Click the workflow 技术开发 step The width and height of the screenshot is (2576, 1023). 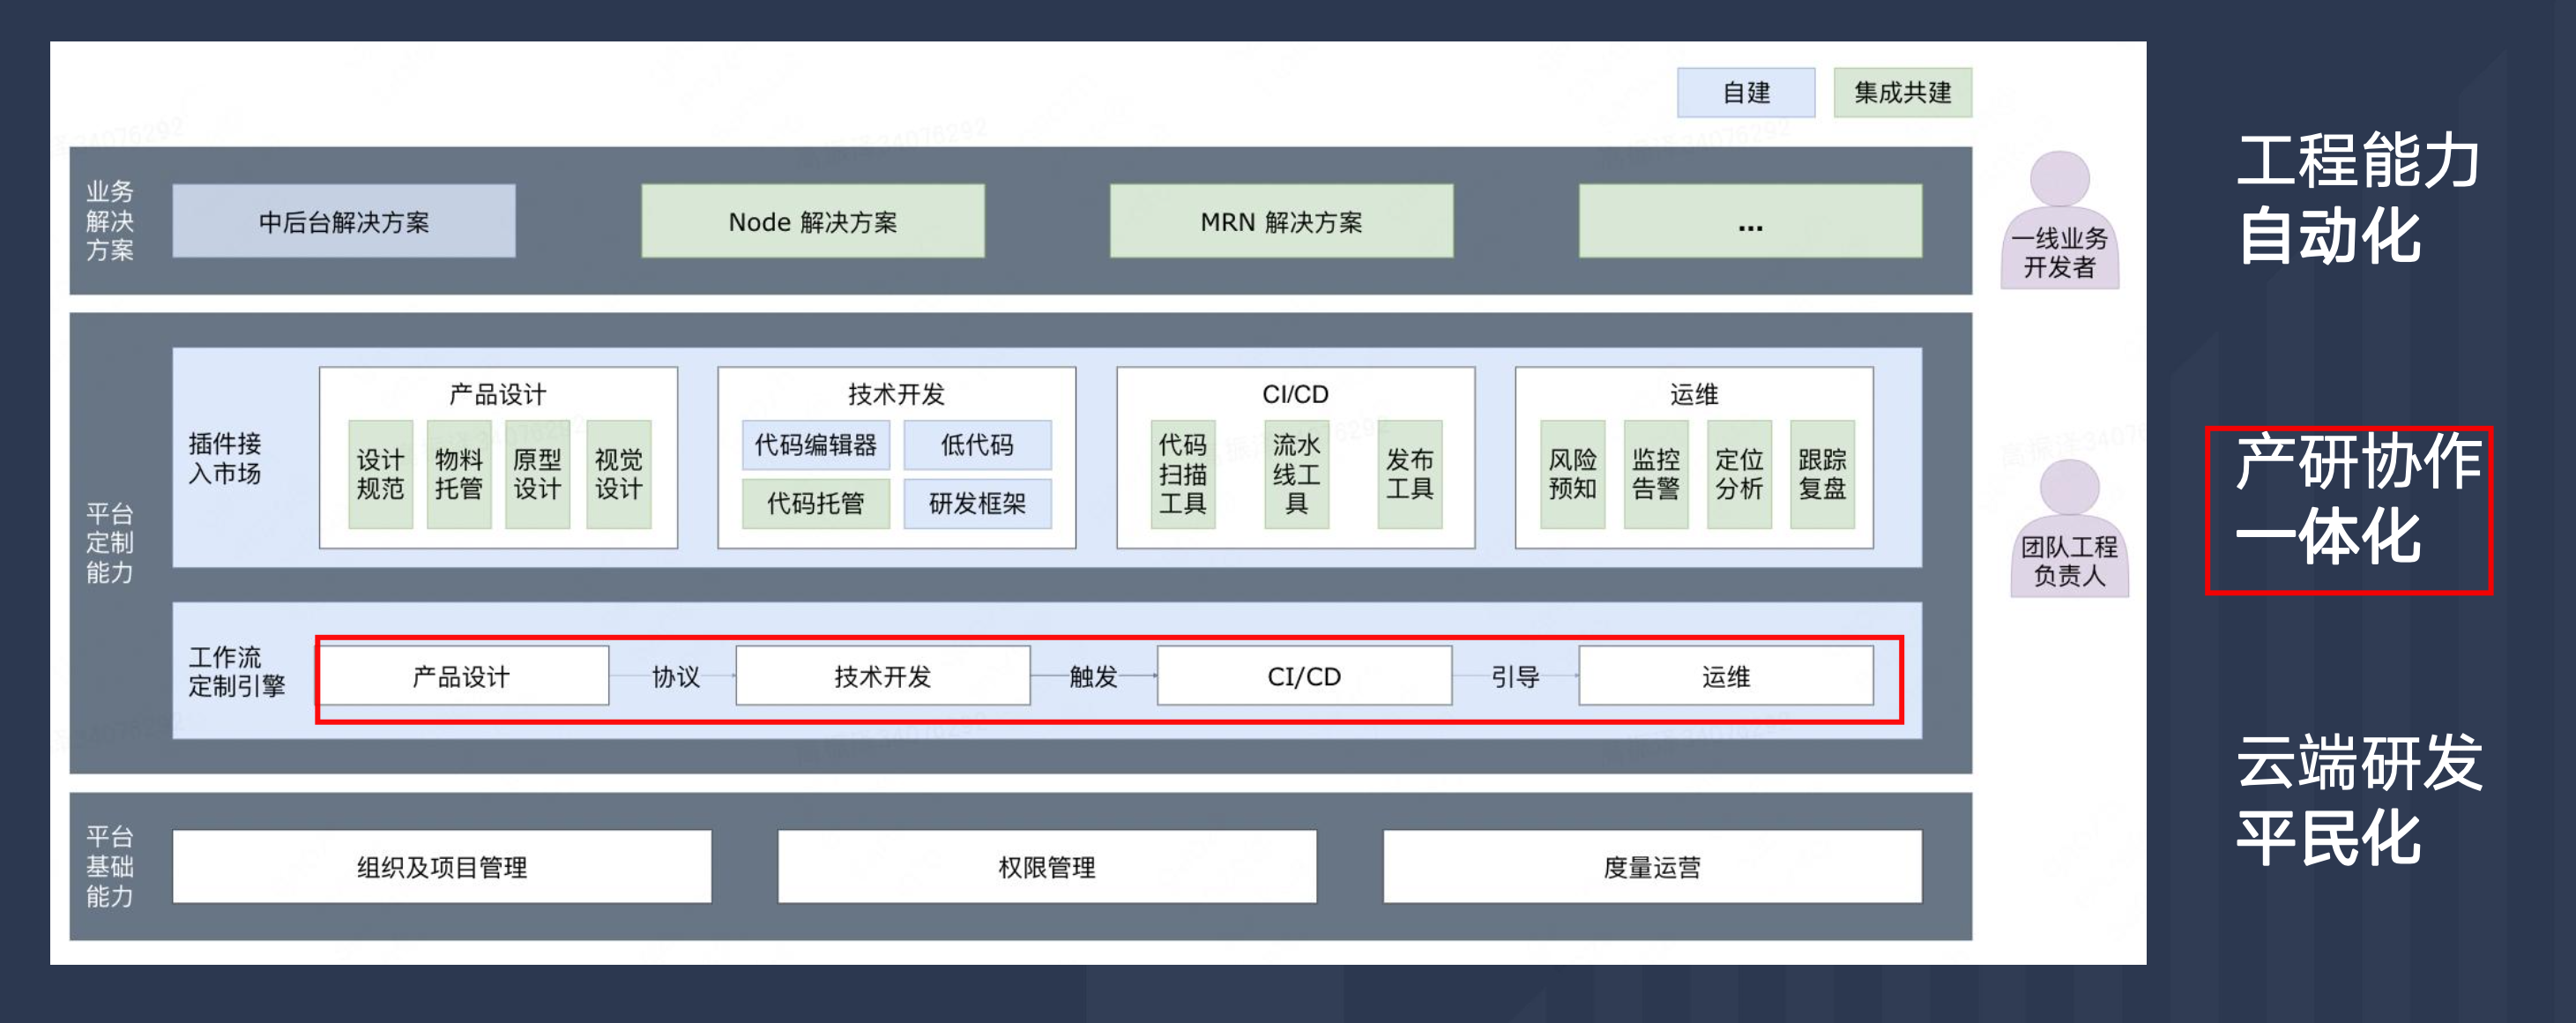pos(882,677)
